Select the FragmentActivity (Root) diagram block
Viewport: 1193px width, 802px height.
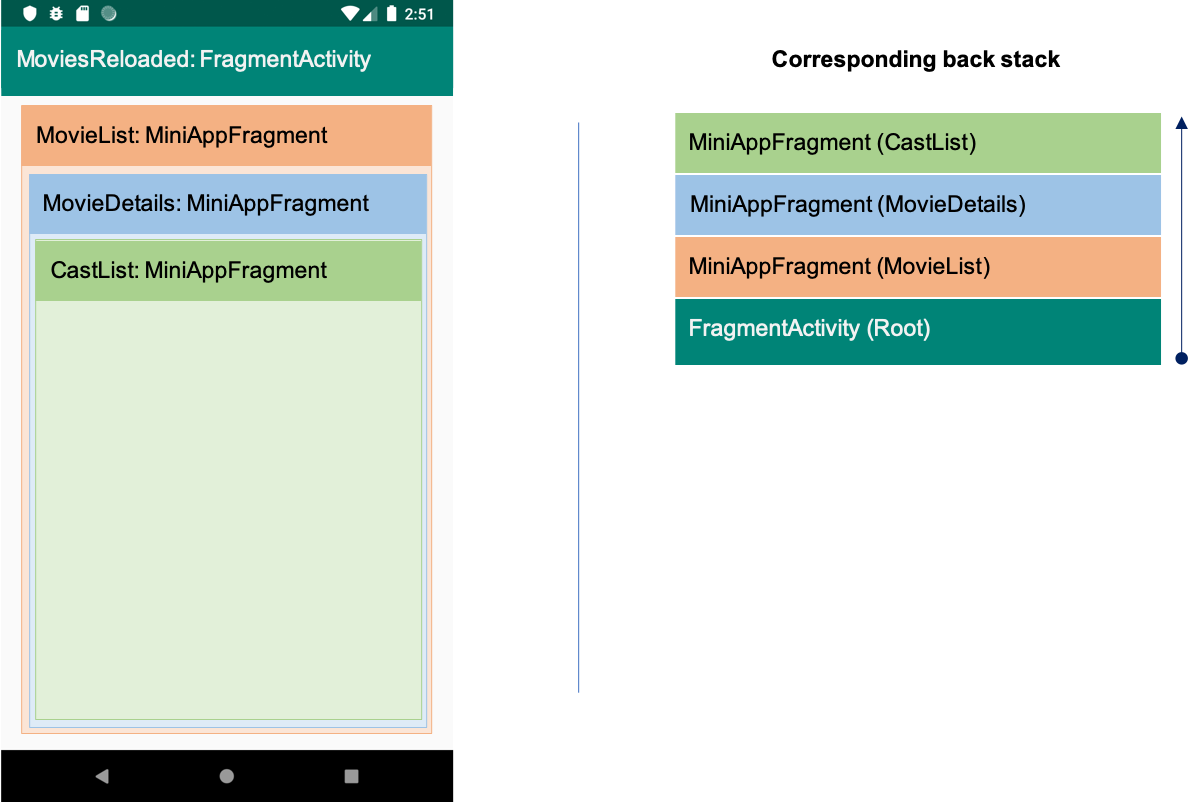click(x=917, y=330)
